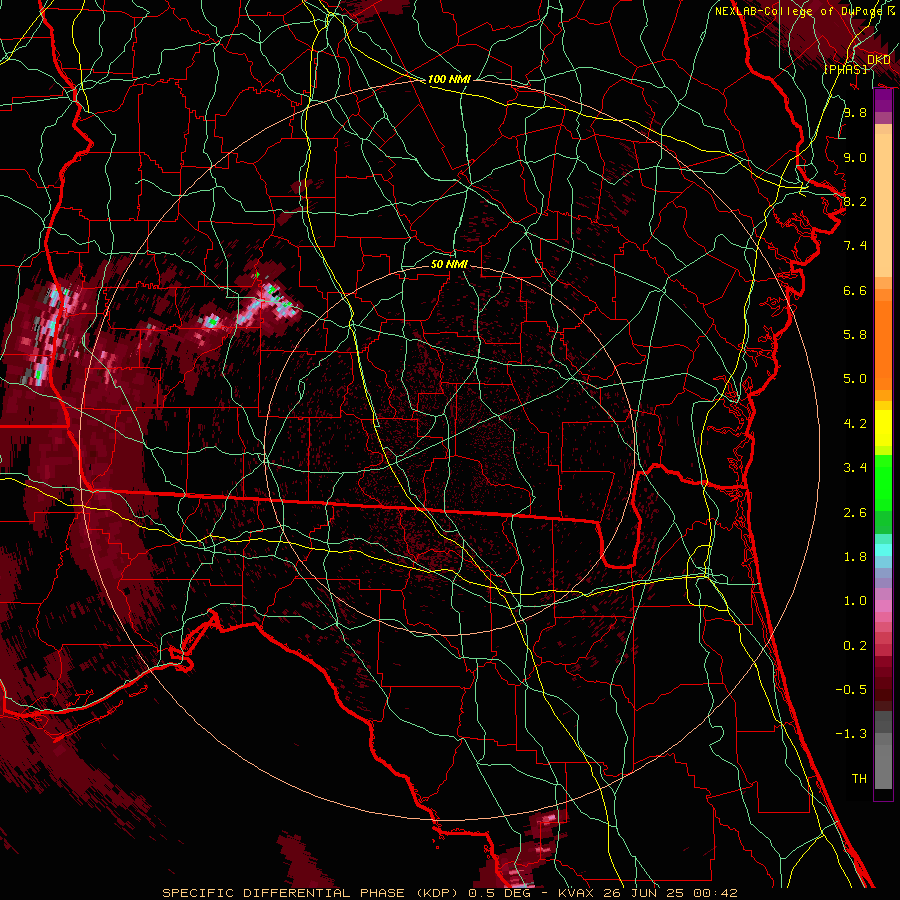
Task: Pick the purple top segment of color scale
Action: (x=883, y=100)
